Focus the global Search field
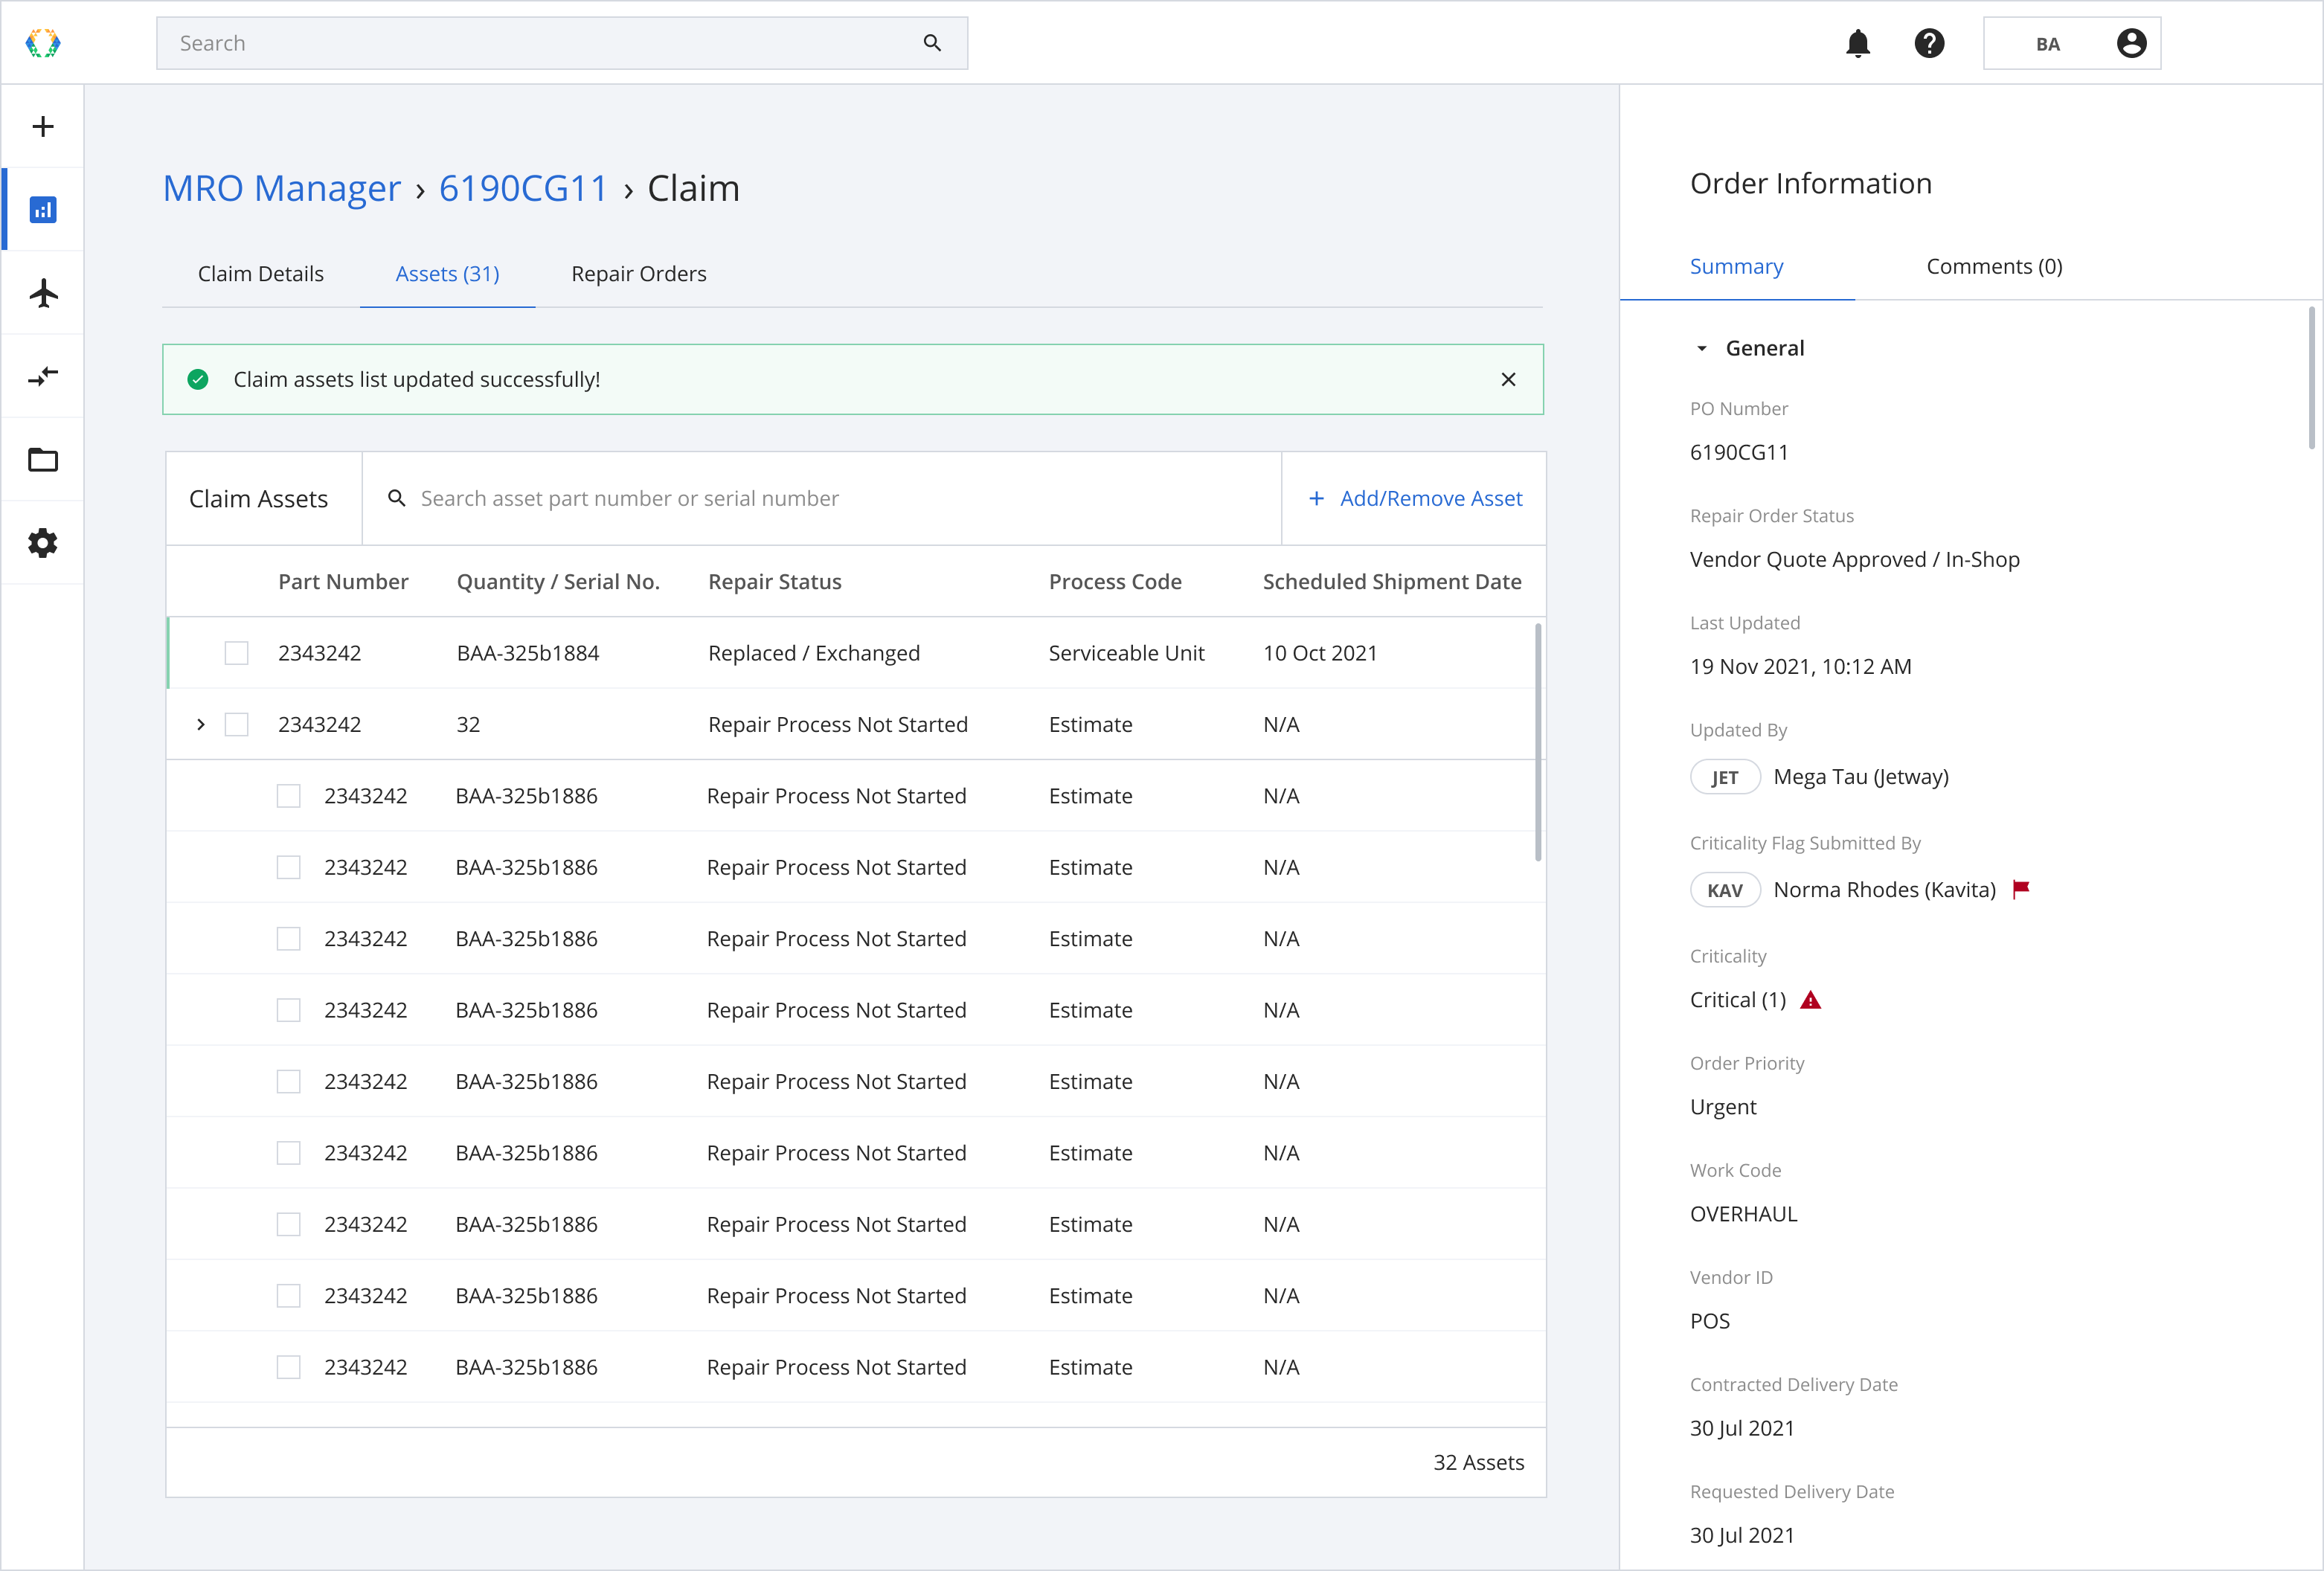The width and height of the screenshot is (2324, 1571). pyautogui.click(x=562, y=43)
